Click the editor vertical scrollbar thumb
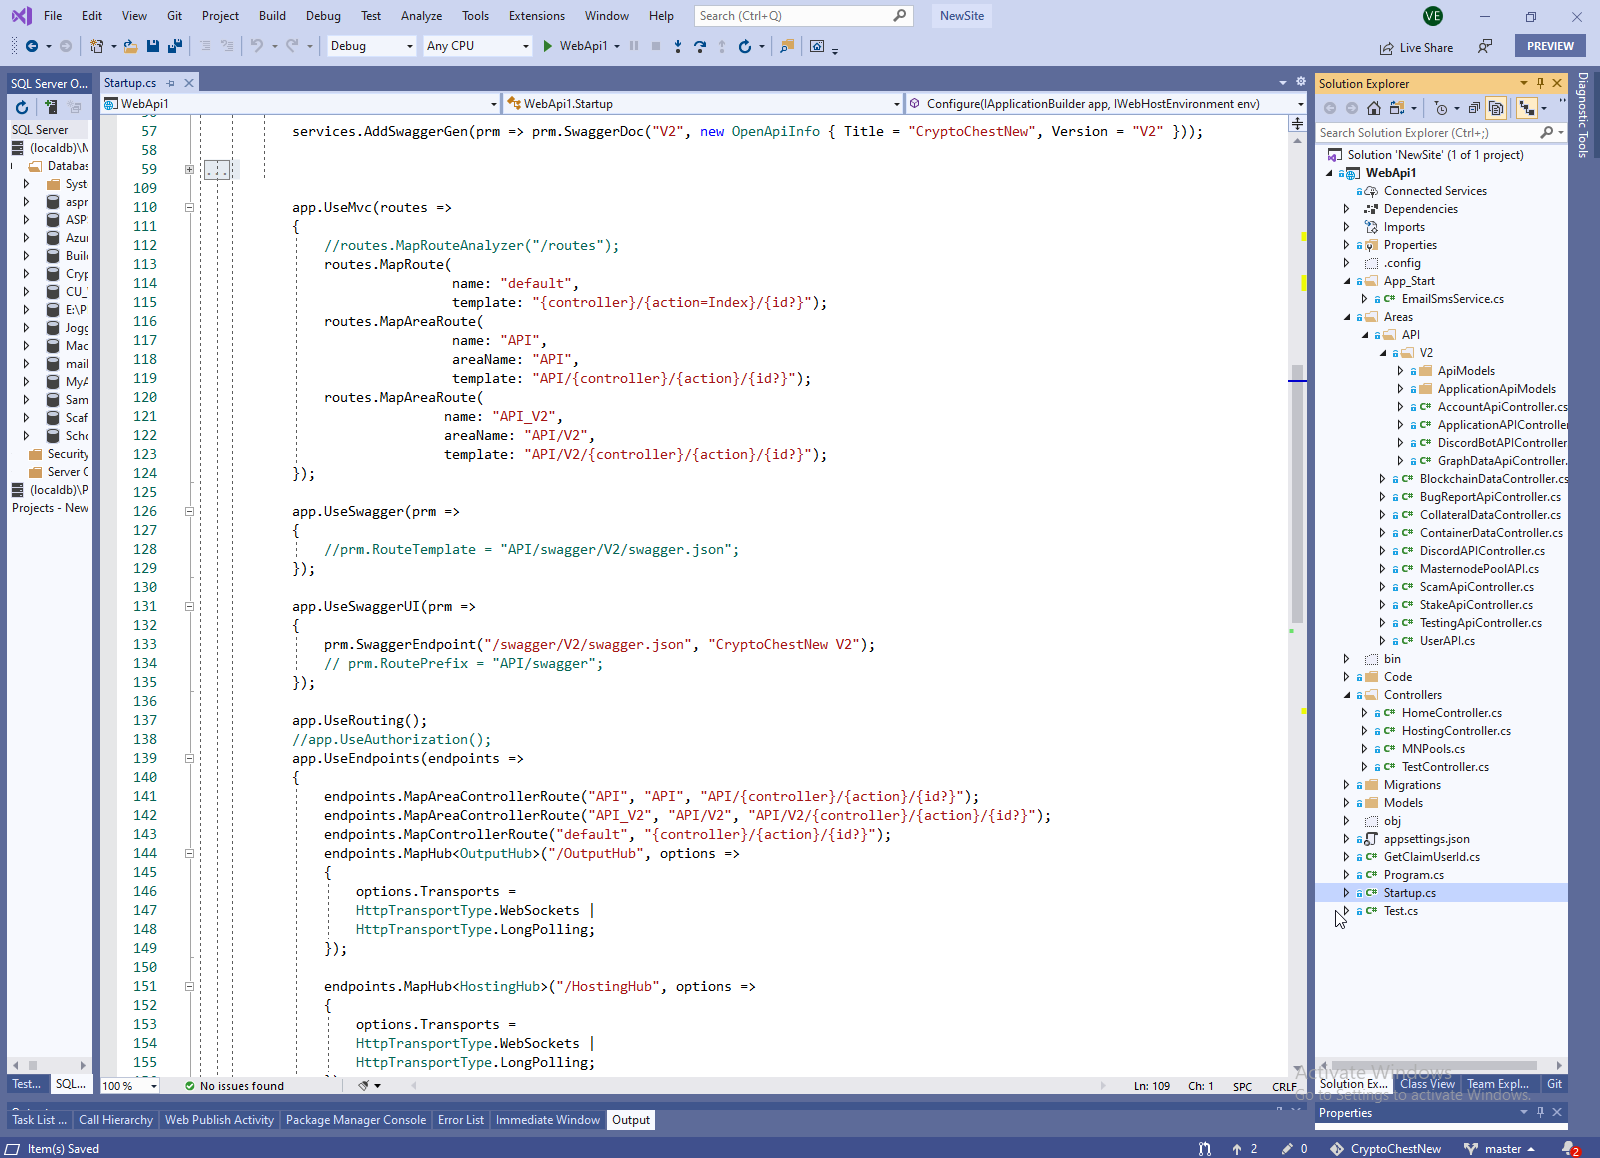The image size is (1600, 1158). (1297, 493)
